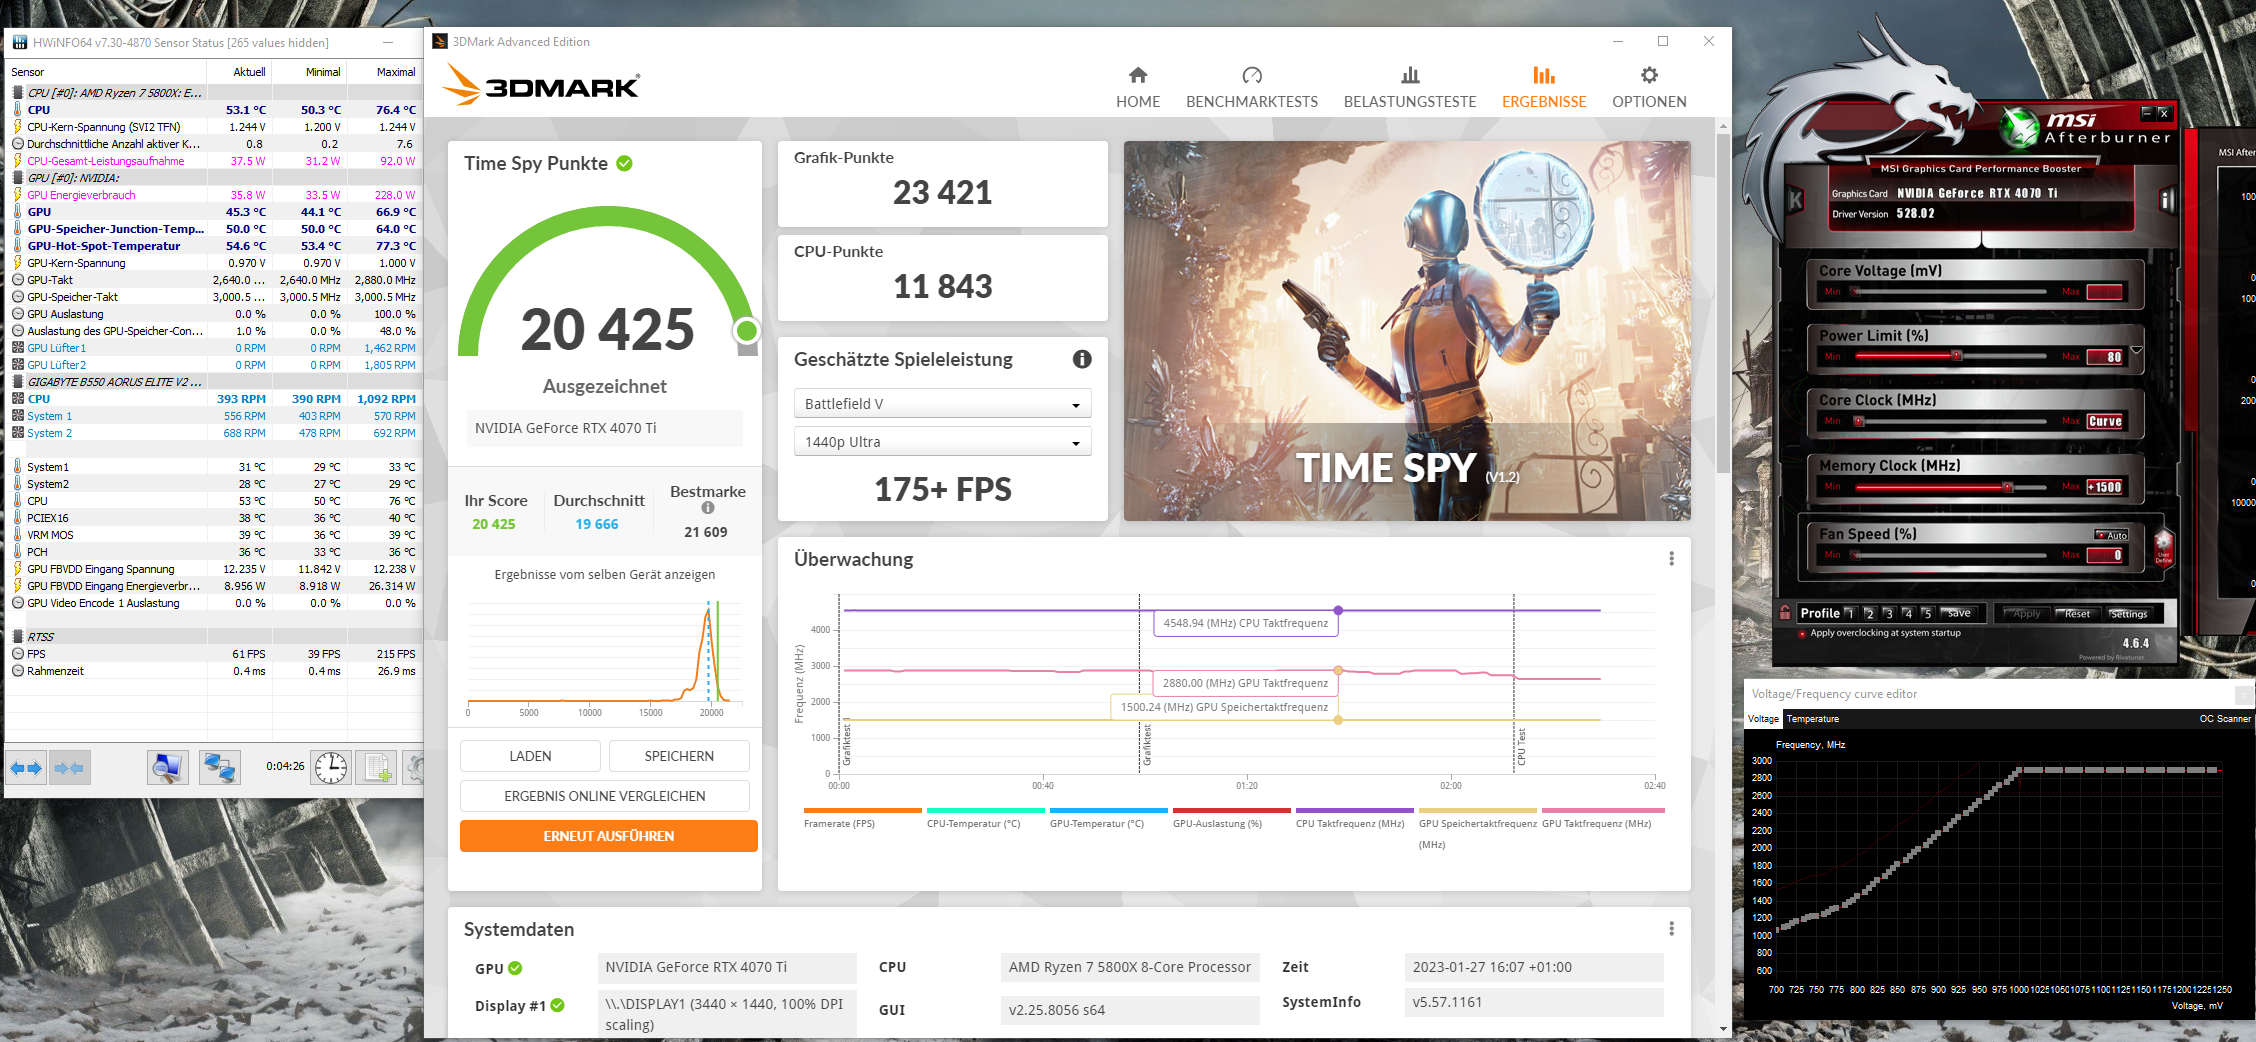Click the Core Clock Curve value field
2256x1042 pixels.
(2105, 421)
